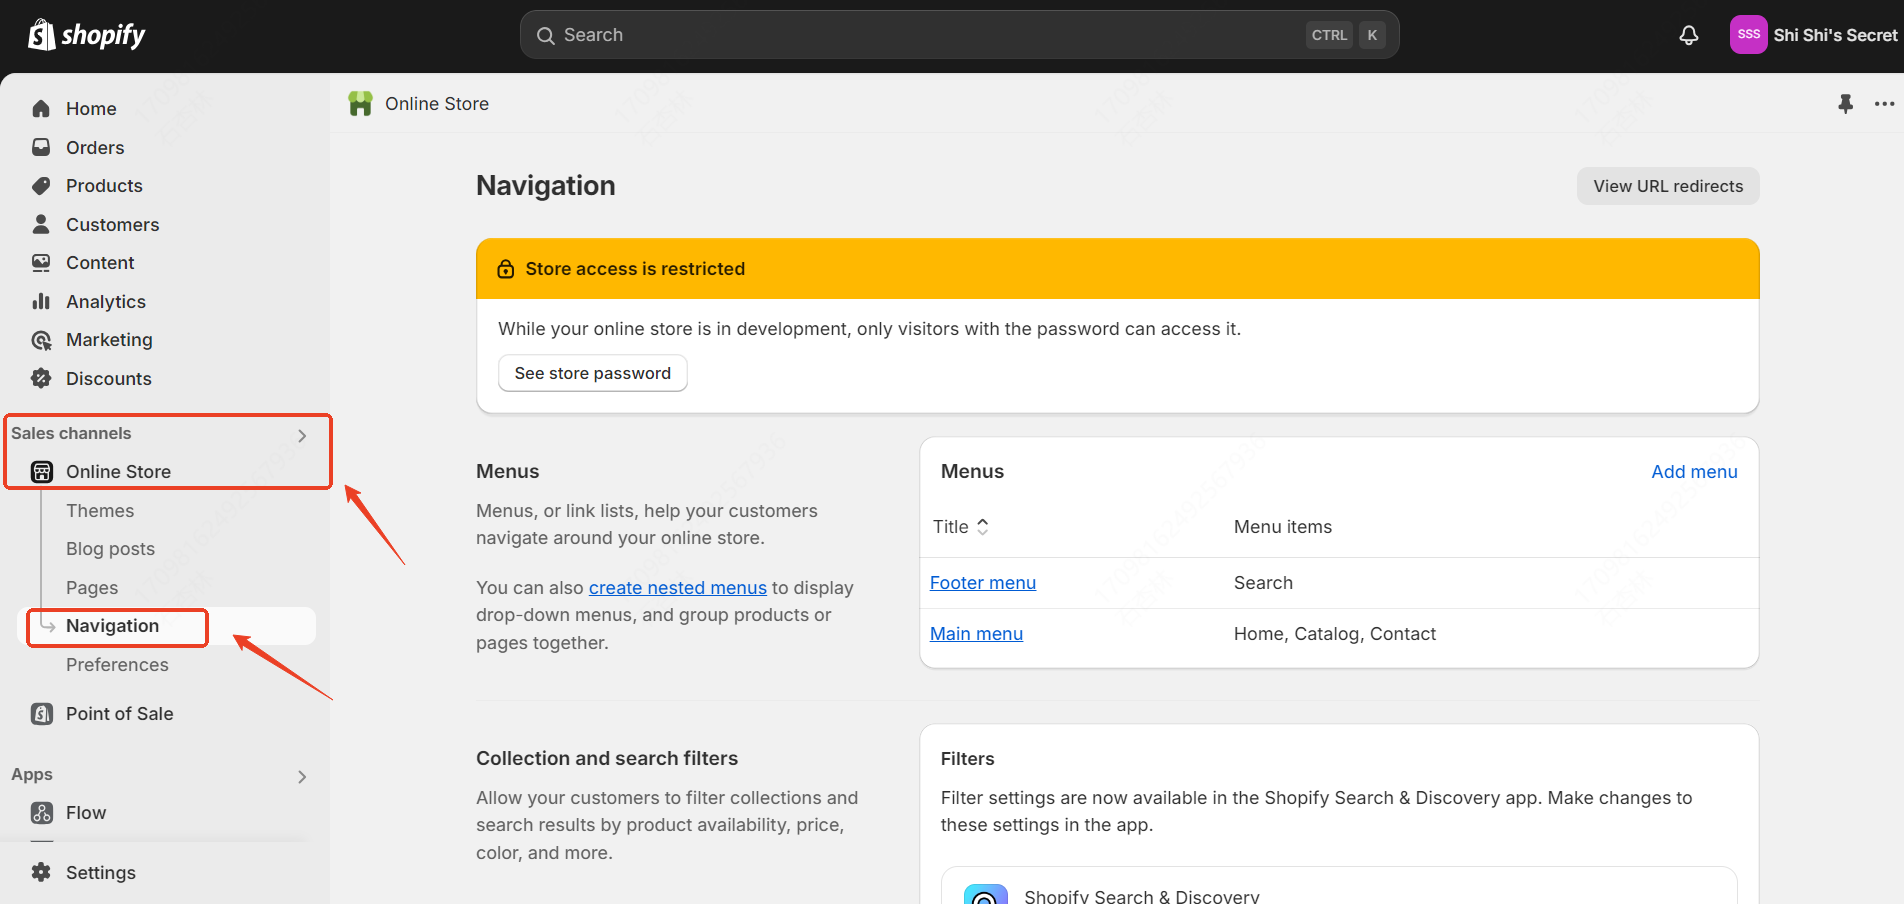Click the Discounts badge icon
Screen dimensions: 1904x904
[x=41, y=378]
